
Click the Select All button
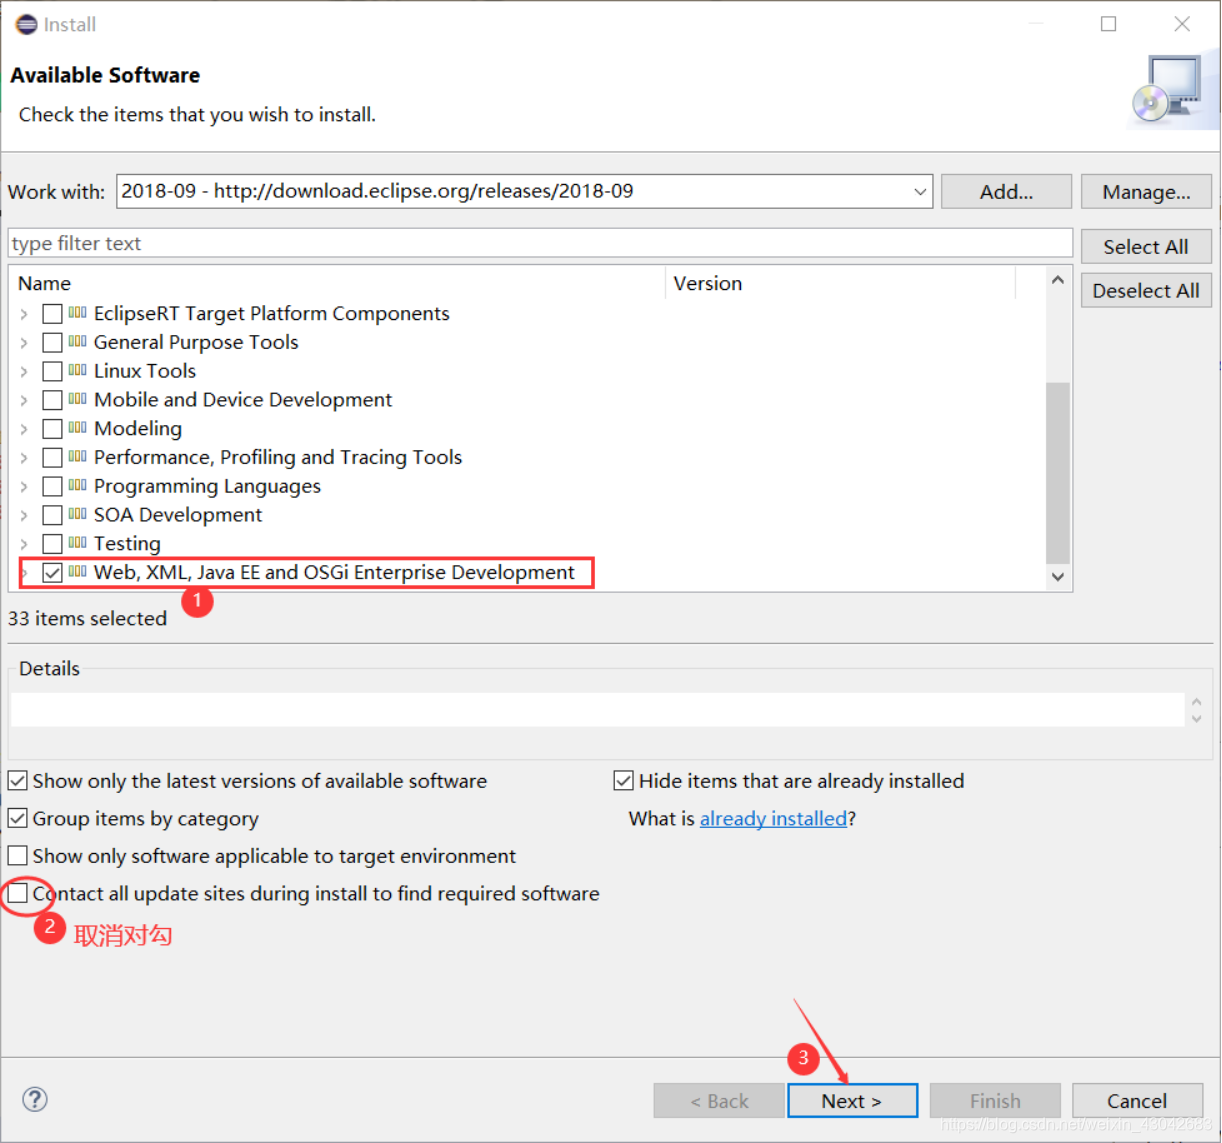1146,246
